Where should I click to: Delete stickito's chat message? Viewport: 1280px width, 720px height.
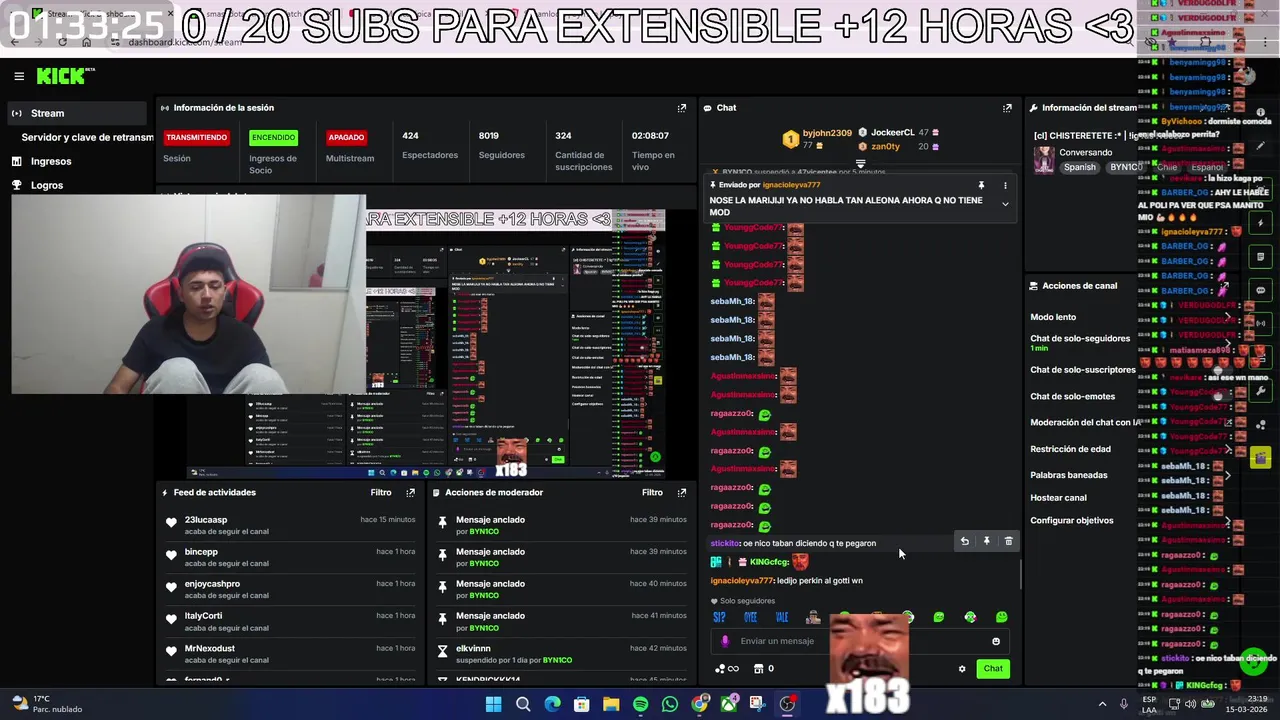1008,541
